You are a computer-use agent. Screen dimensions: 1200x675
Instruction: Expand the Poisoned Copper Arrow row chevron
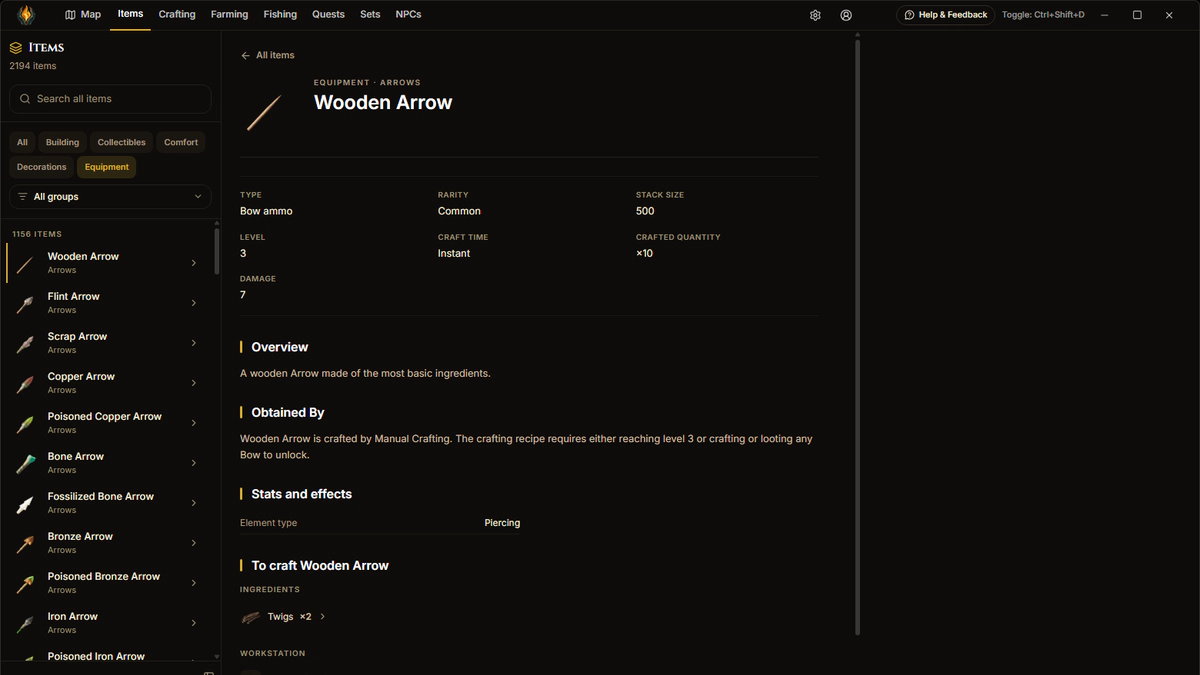tap(193, 423)
